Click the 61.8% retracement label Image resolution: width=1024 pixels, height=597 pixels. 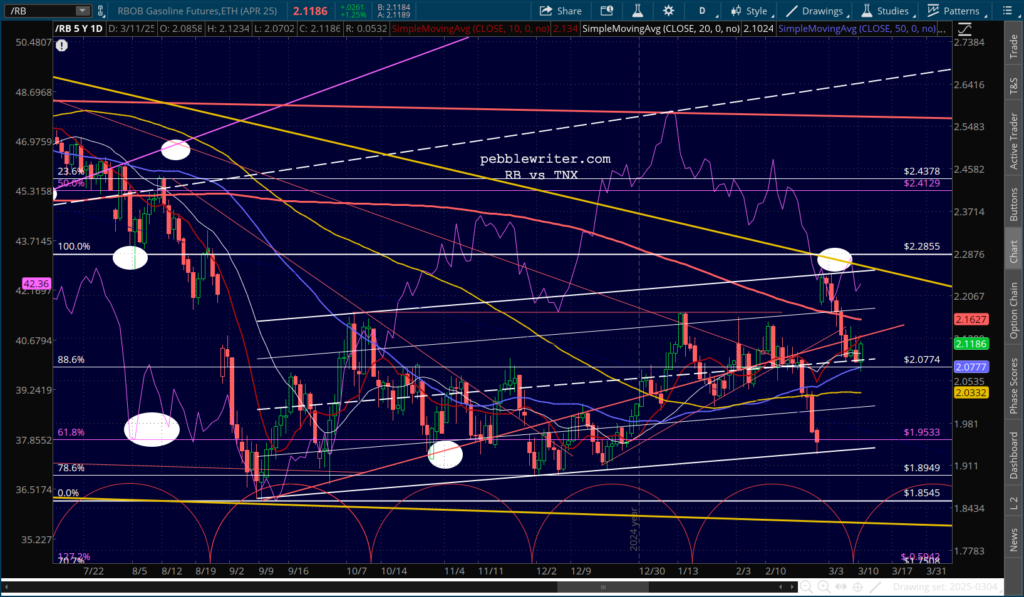[x=71, y=432]
